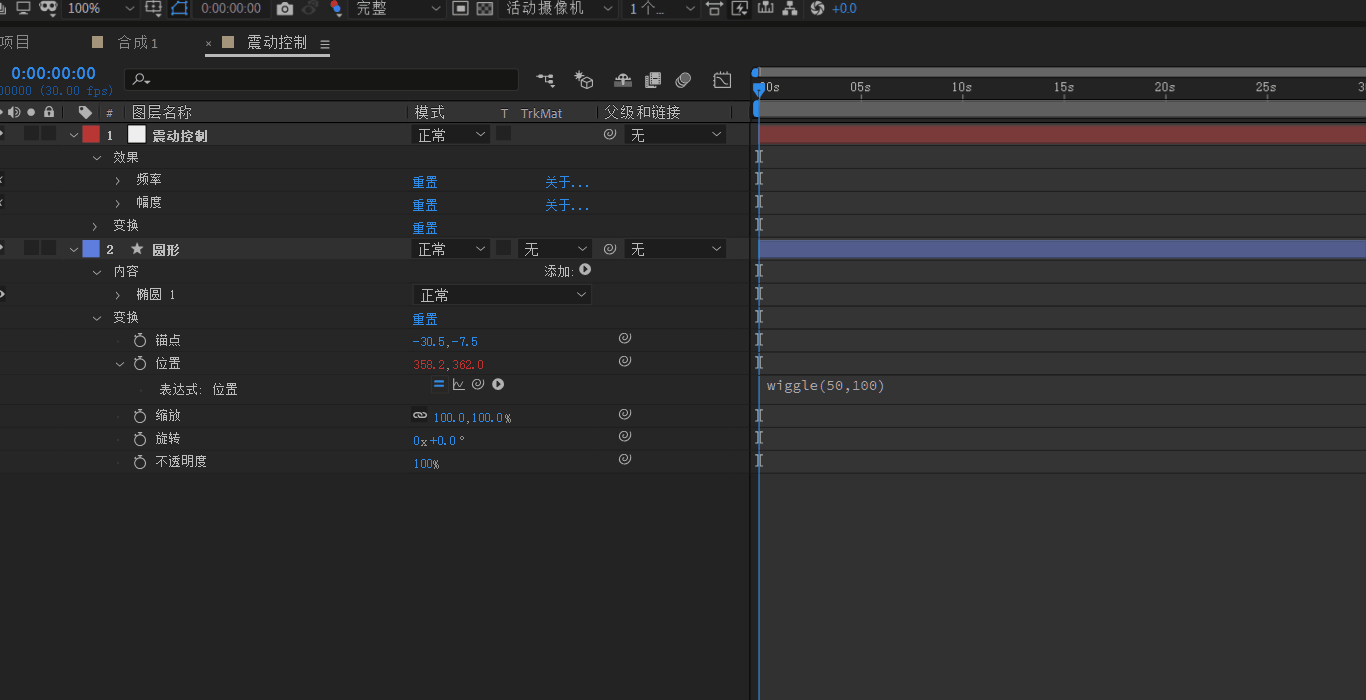Screen dimensions: 1366x700
Task: Click the blue label color of 圆形
Action: [x=91, y=248]
